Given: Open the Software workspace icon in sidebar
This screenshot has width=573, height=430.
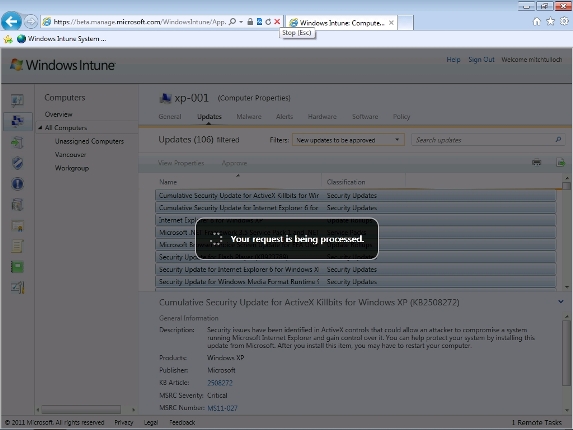Looking at the screenshot, I should [17, 205].
